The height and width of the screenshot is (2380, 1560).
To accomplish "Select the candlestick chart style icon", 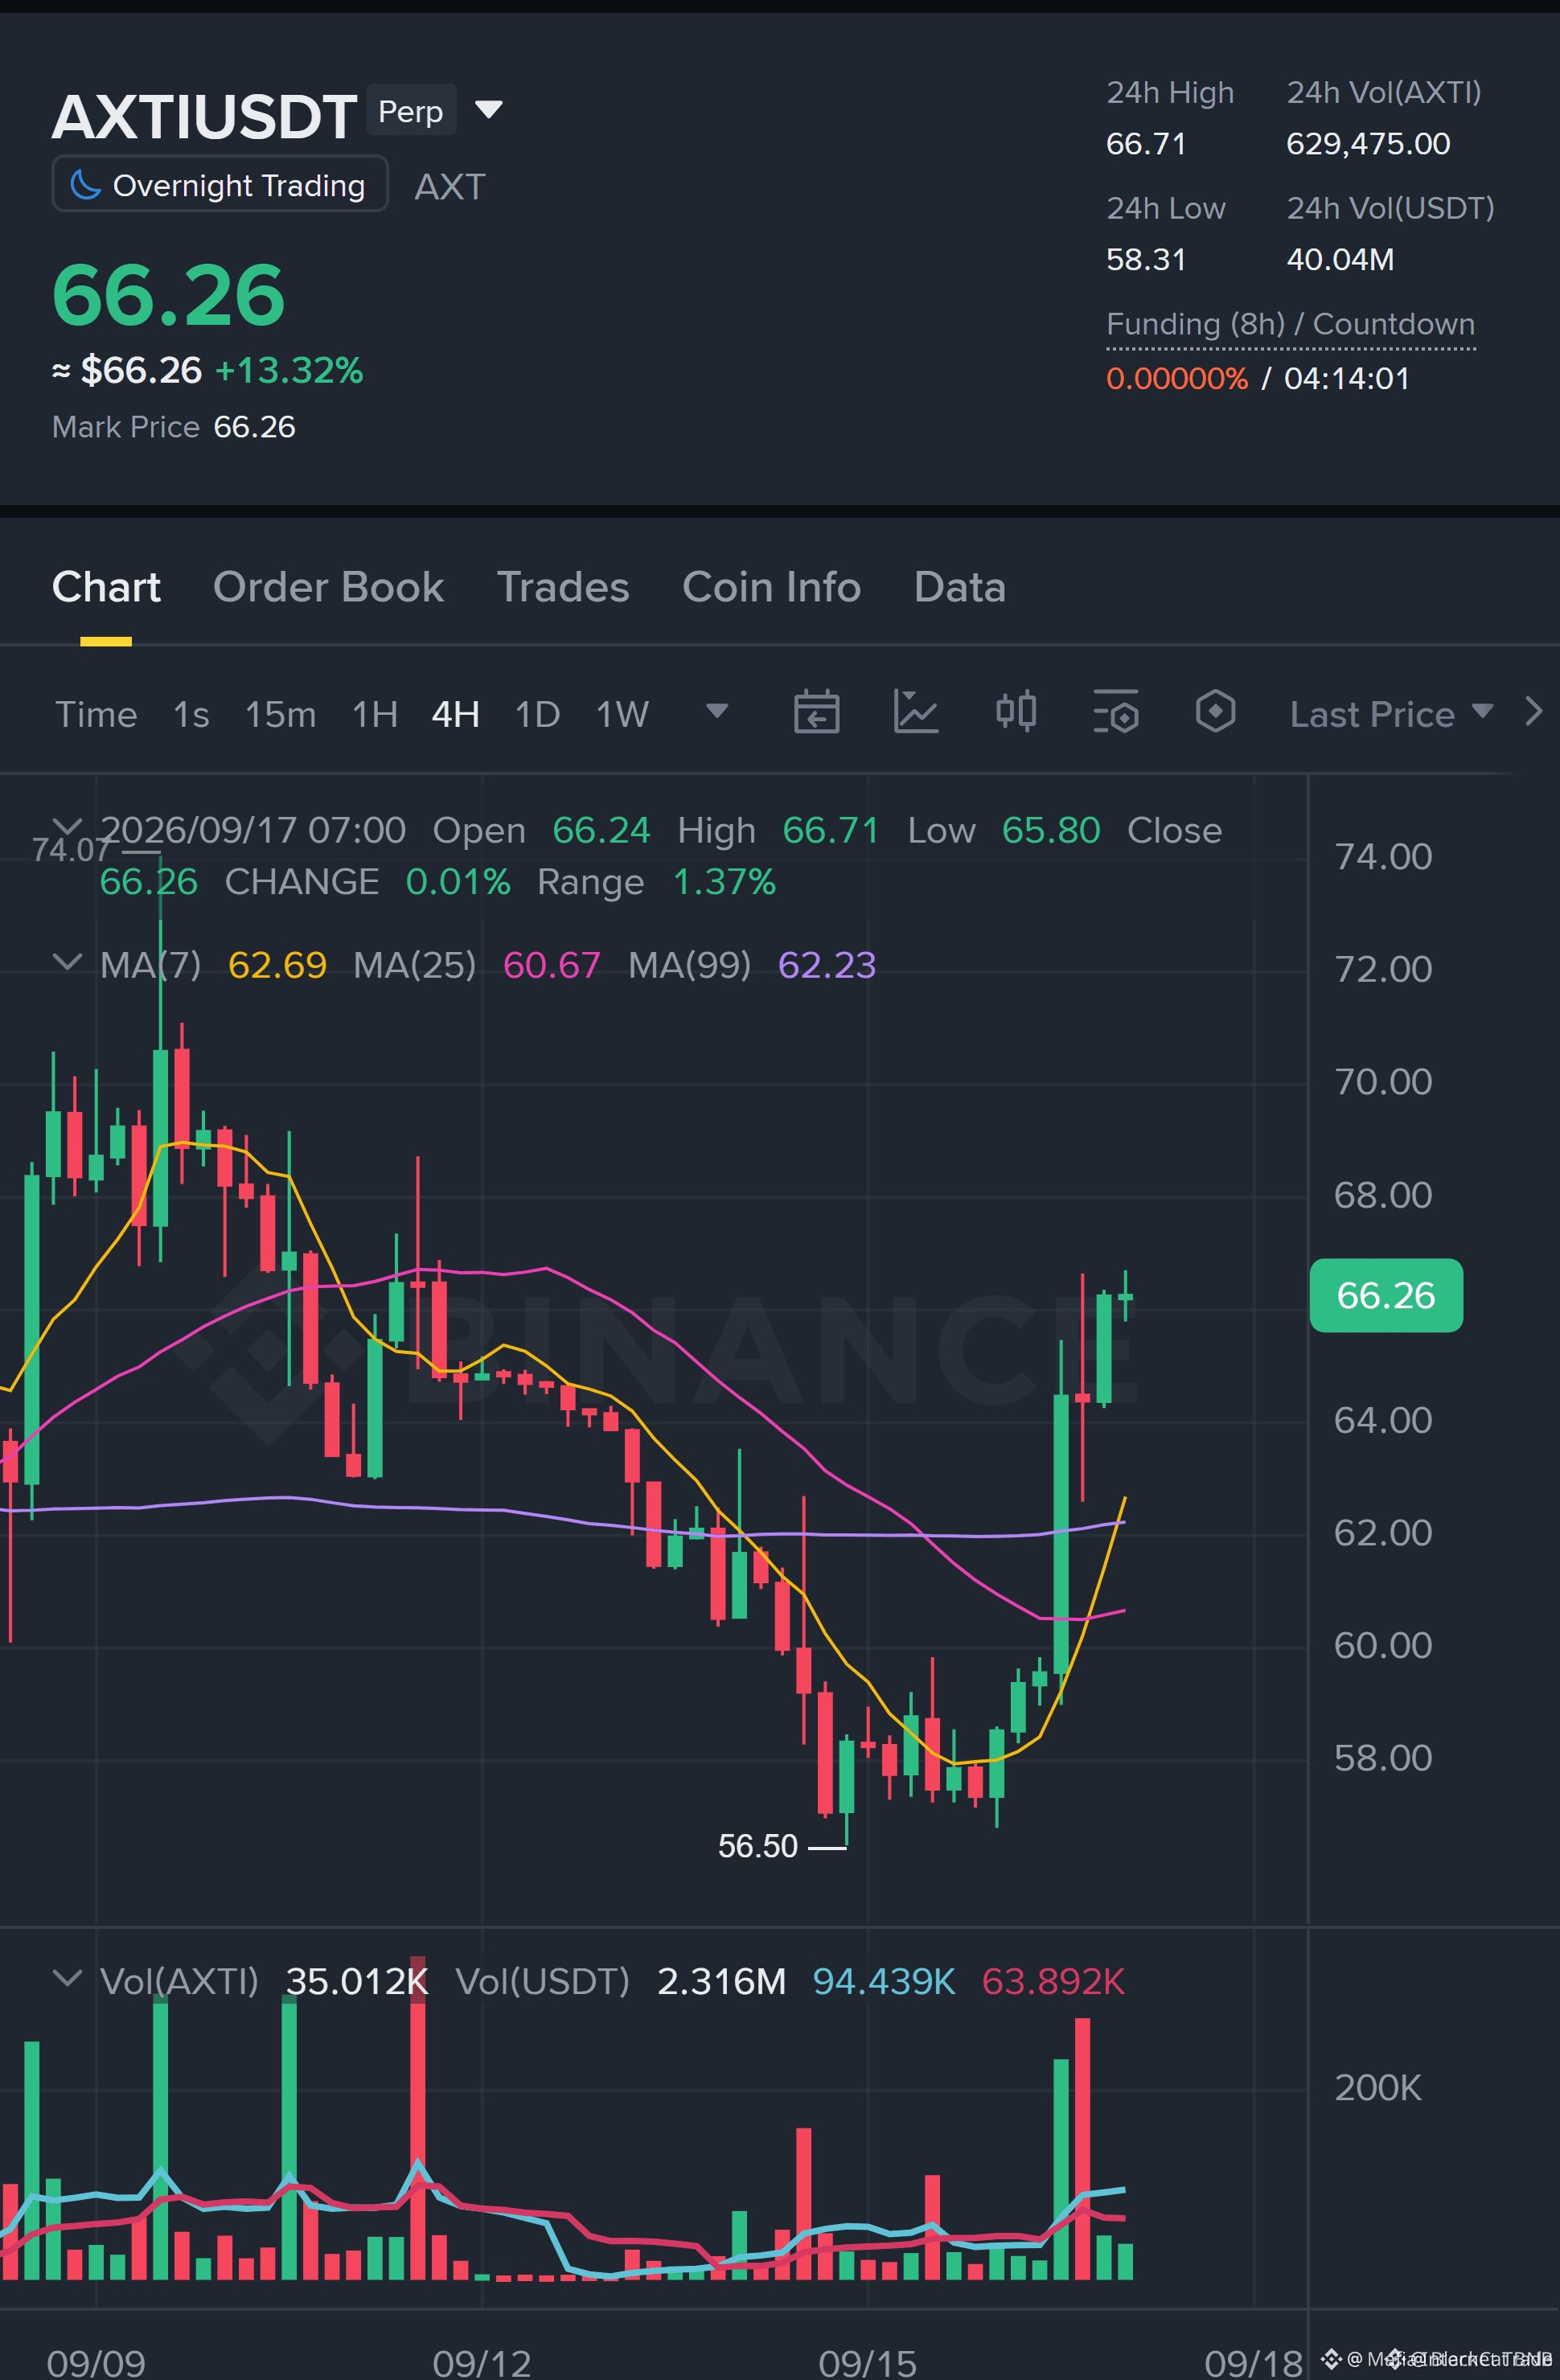I will coord(1016,712).
